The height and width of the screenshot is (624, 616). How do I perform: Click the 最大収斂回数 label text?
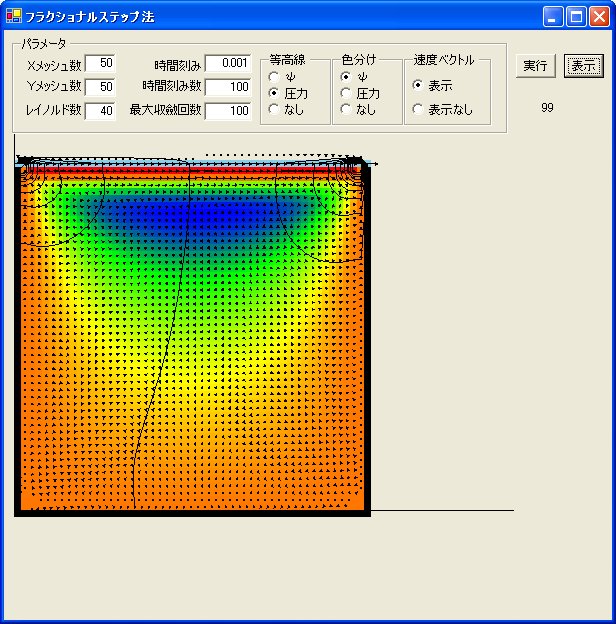click(x=165, y=109)
